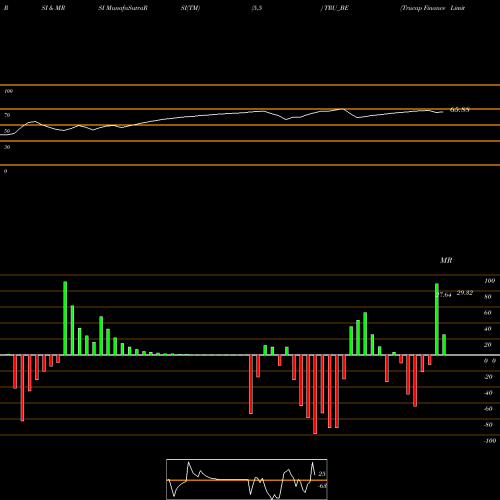Viewport: 500px width, 500px height.
Task: Open the mini overview chart thumbnail
Action: coord(247,479)
